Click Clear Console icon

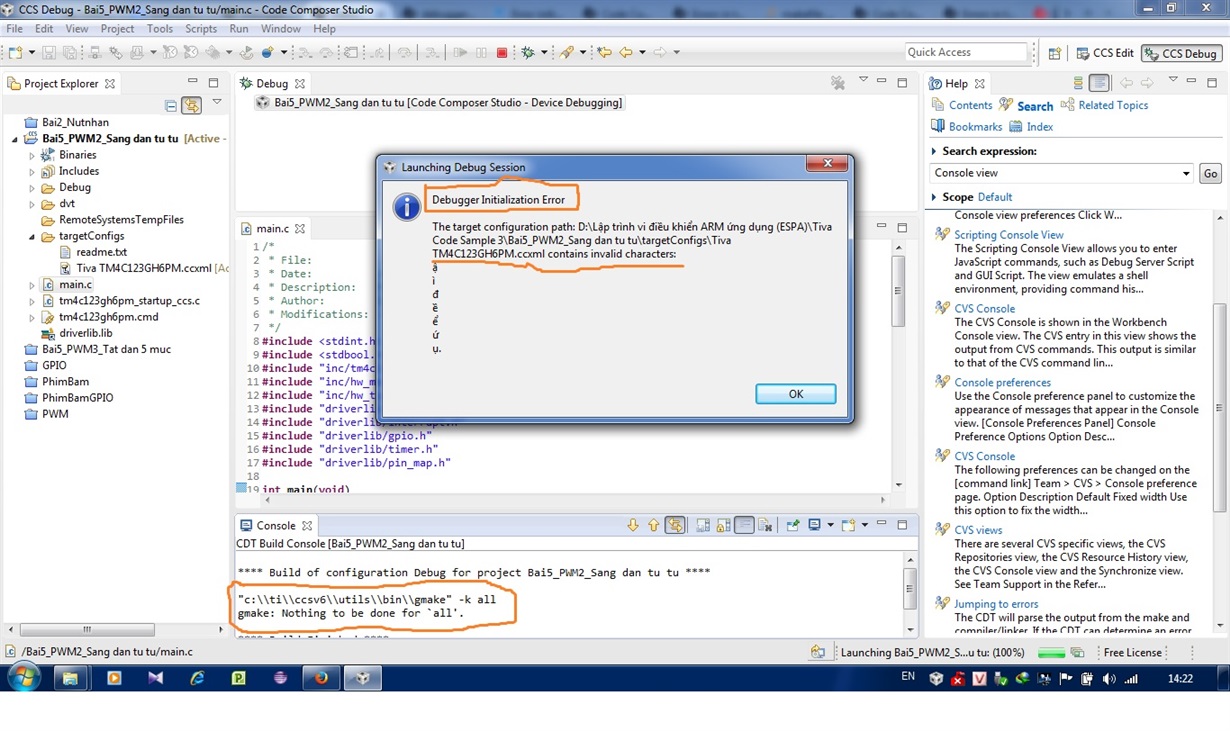coord(765,525)
